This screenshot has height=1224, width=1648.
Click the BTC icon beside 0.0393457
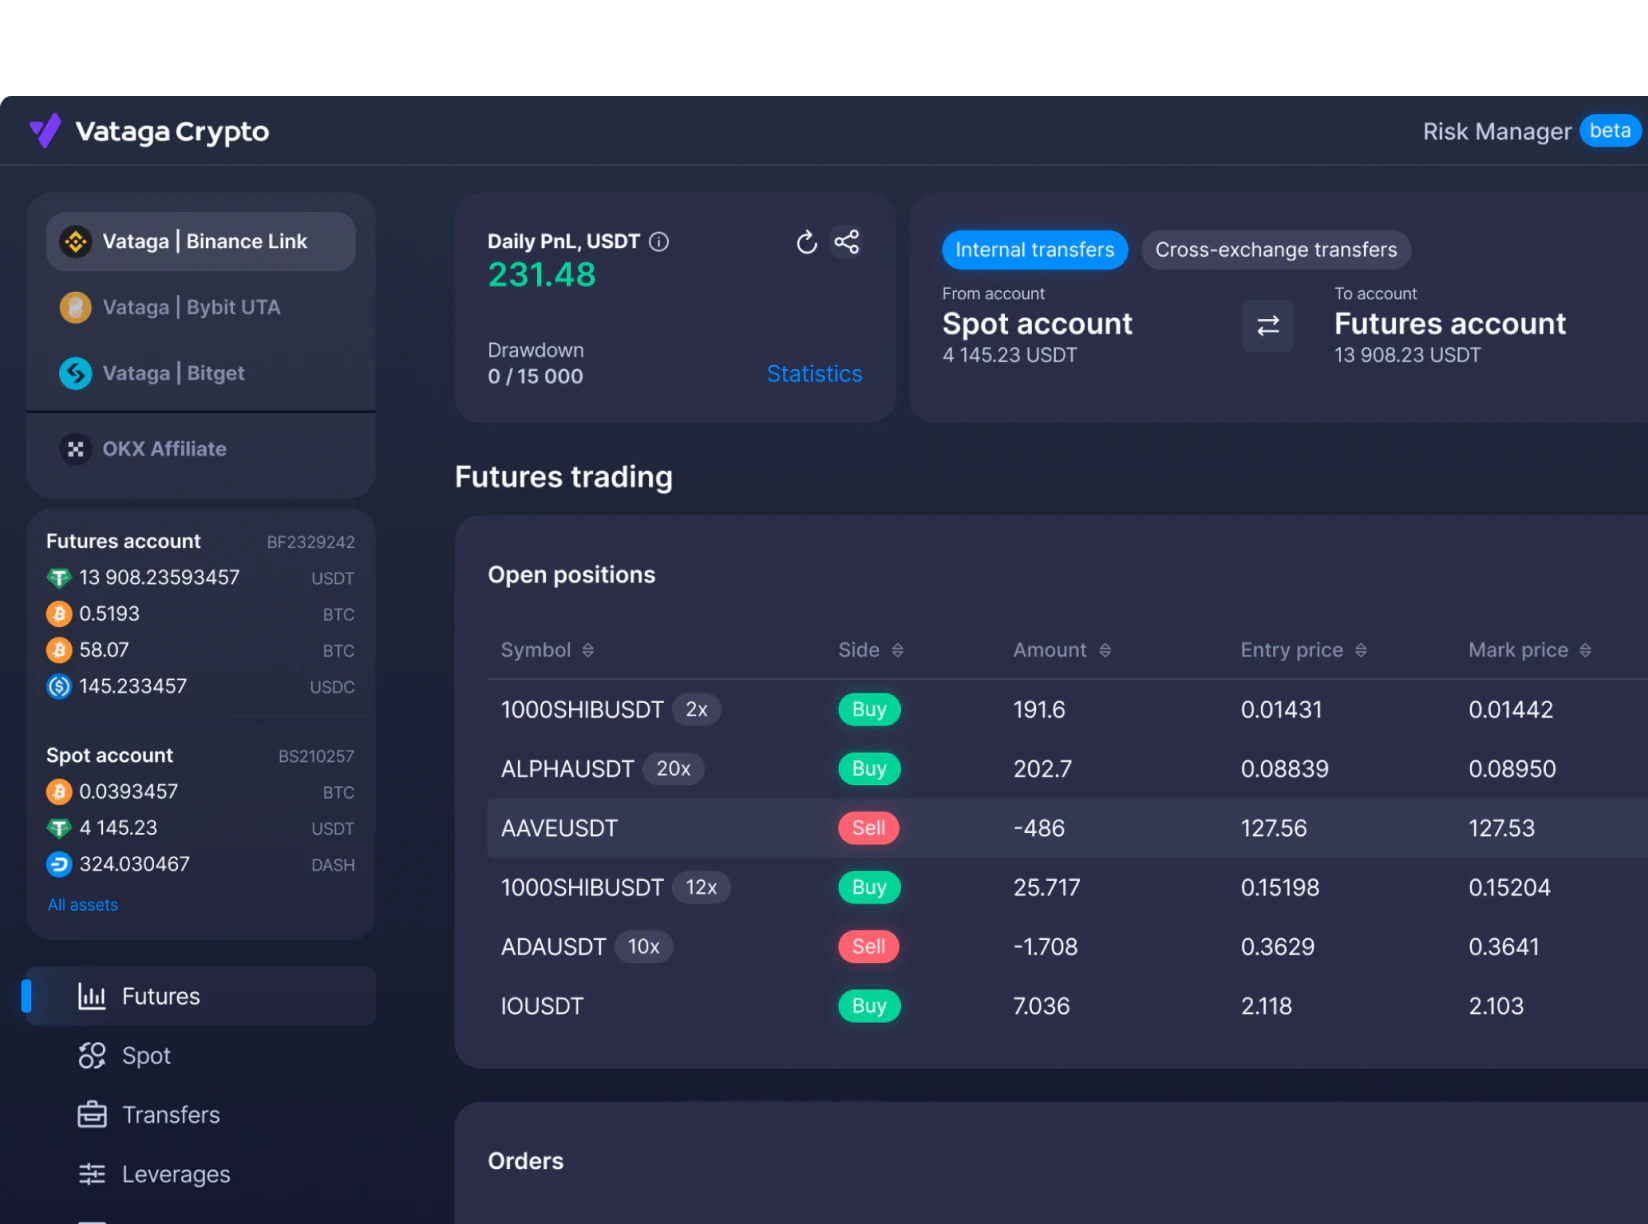click(59, 792)
